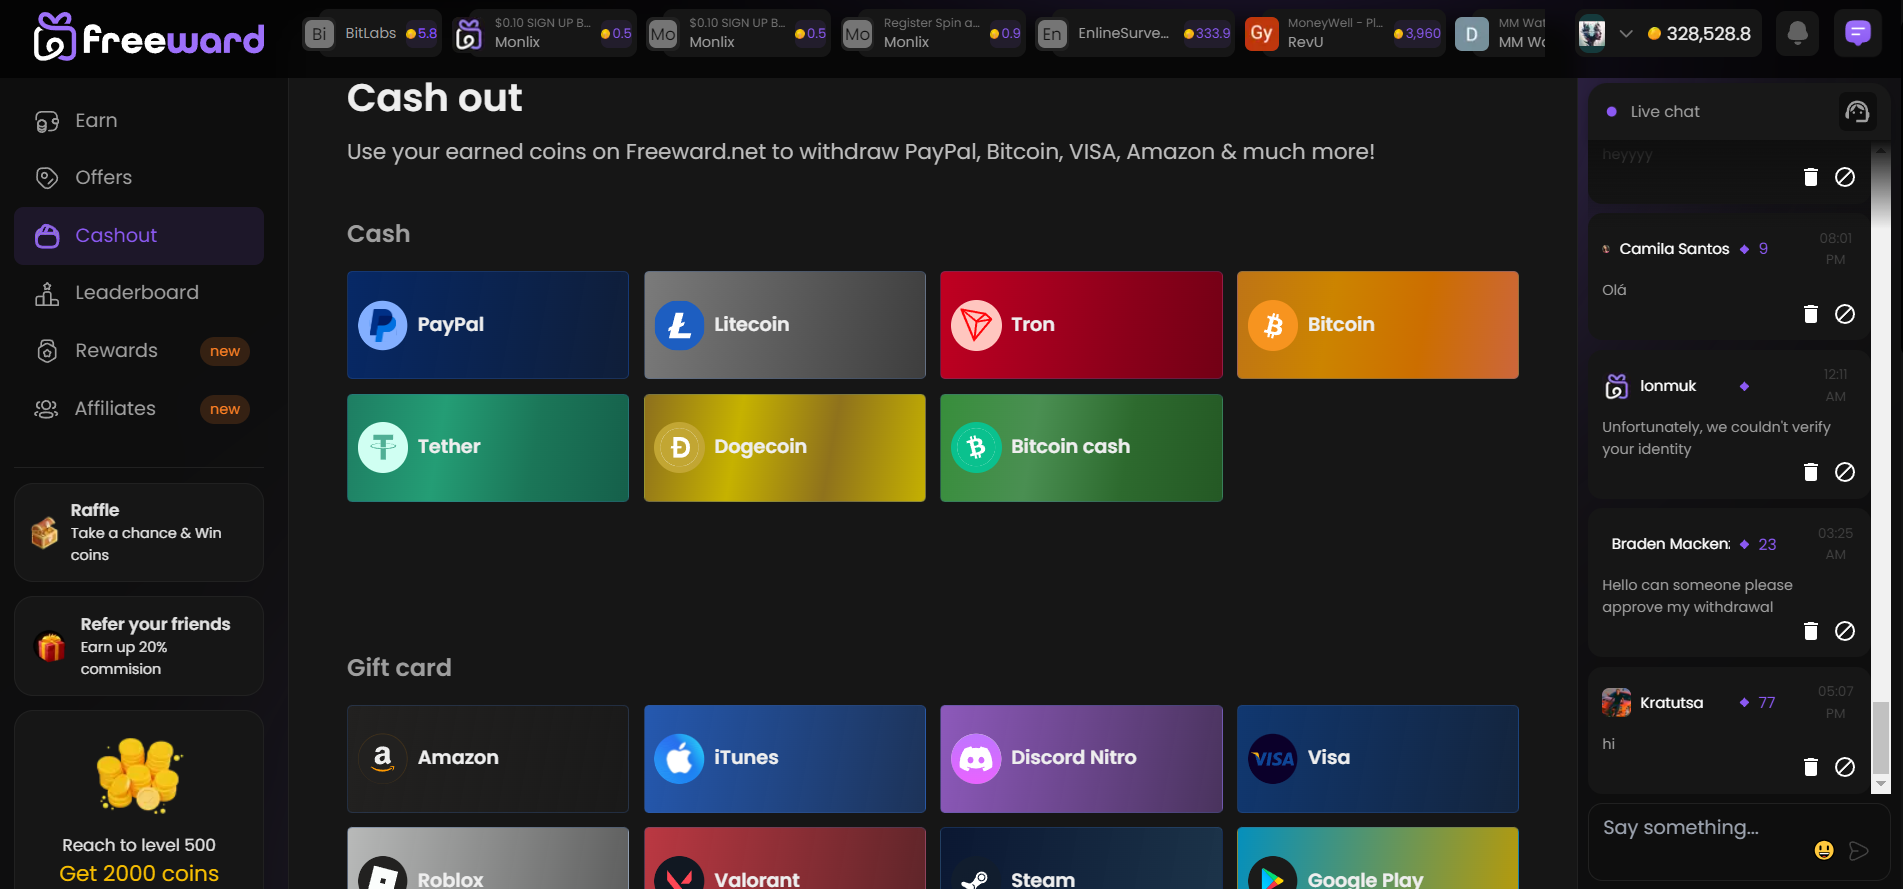Click the Visa logo icon

(x=1273, y=758)
